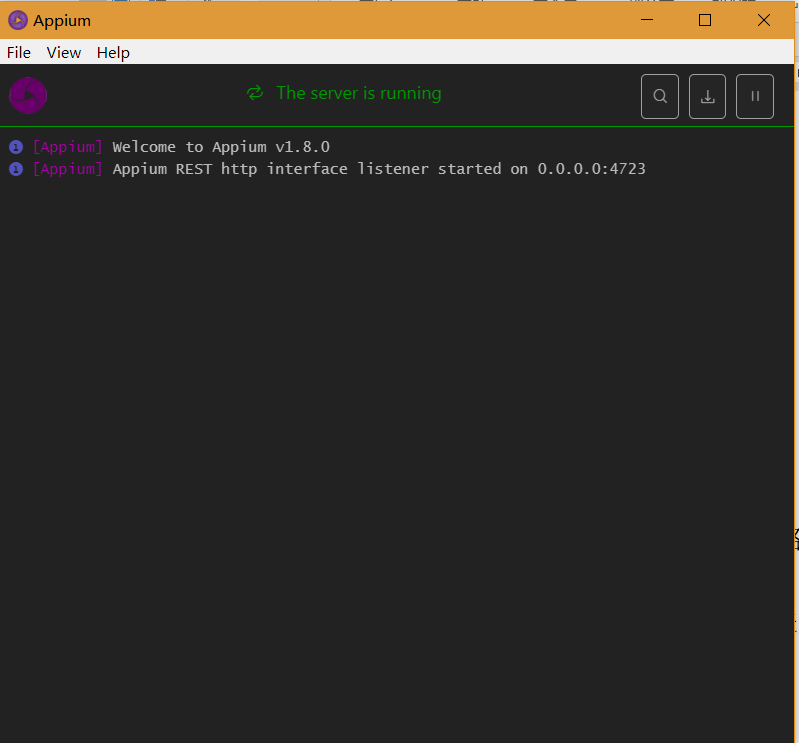This screenshot has width=799, height=743.
Task: Stop the server with pause button
Action: (x=755, y=96)
